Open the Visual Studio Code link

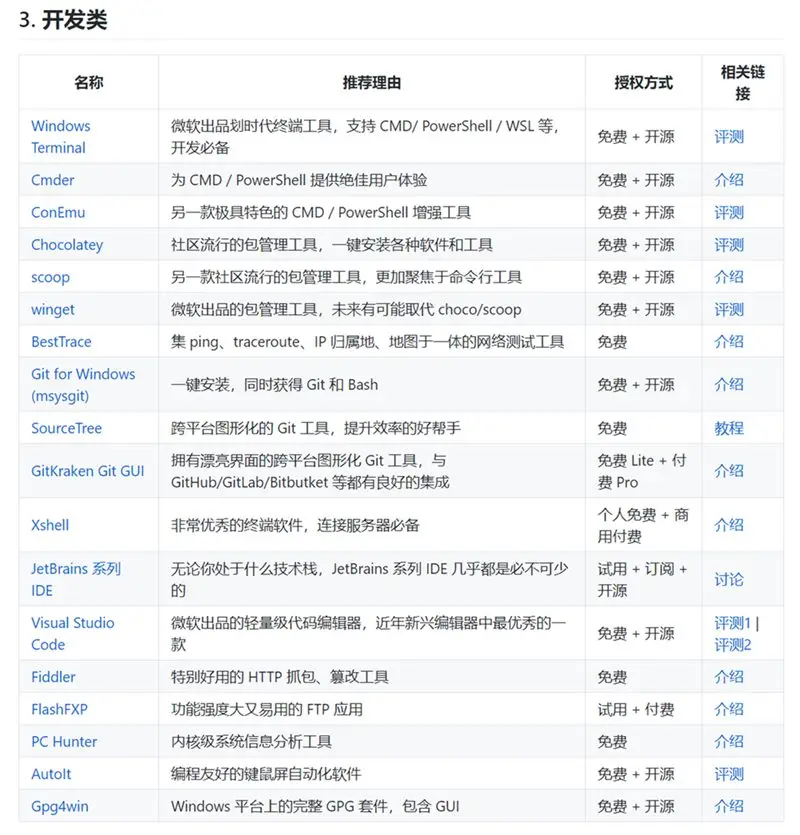[x=72, y=634]
